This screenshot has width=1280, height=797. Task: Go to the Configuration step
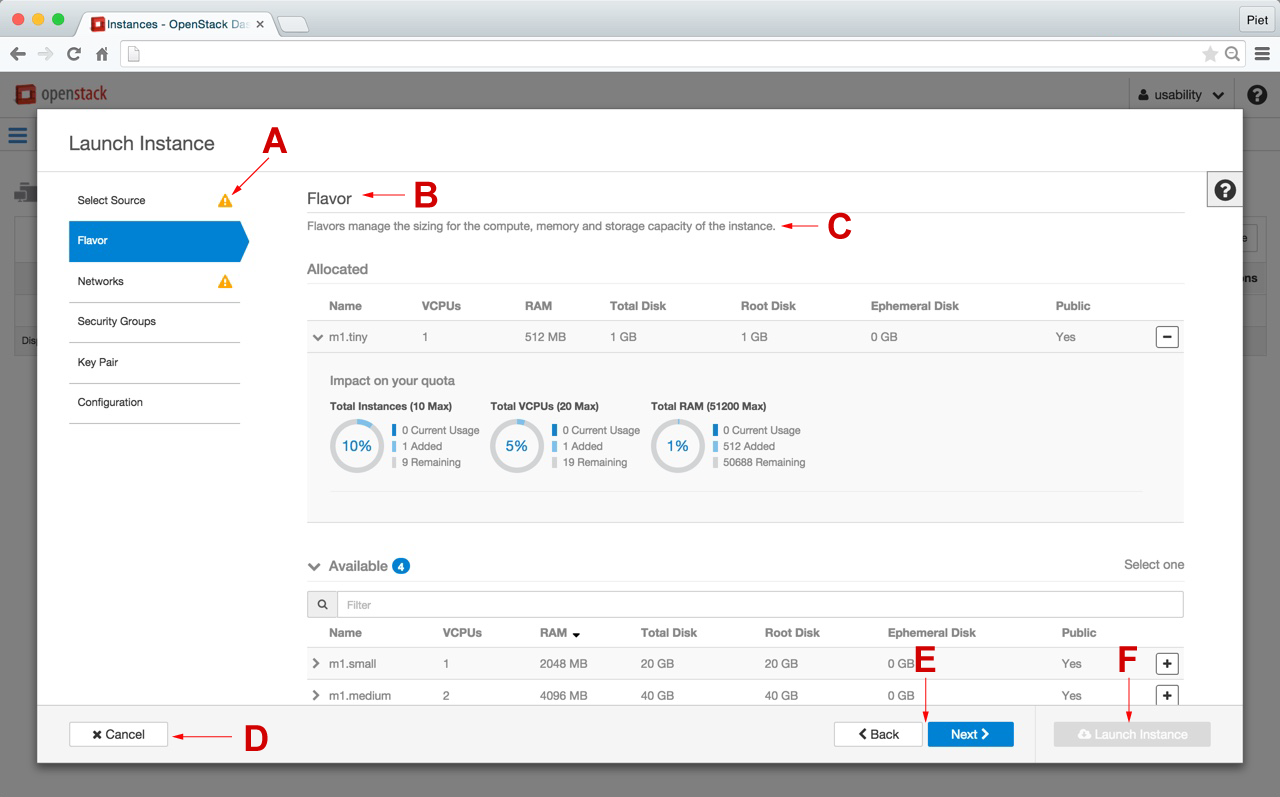[110, 403]
